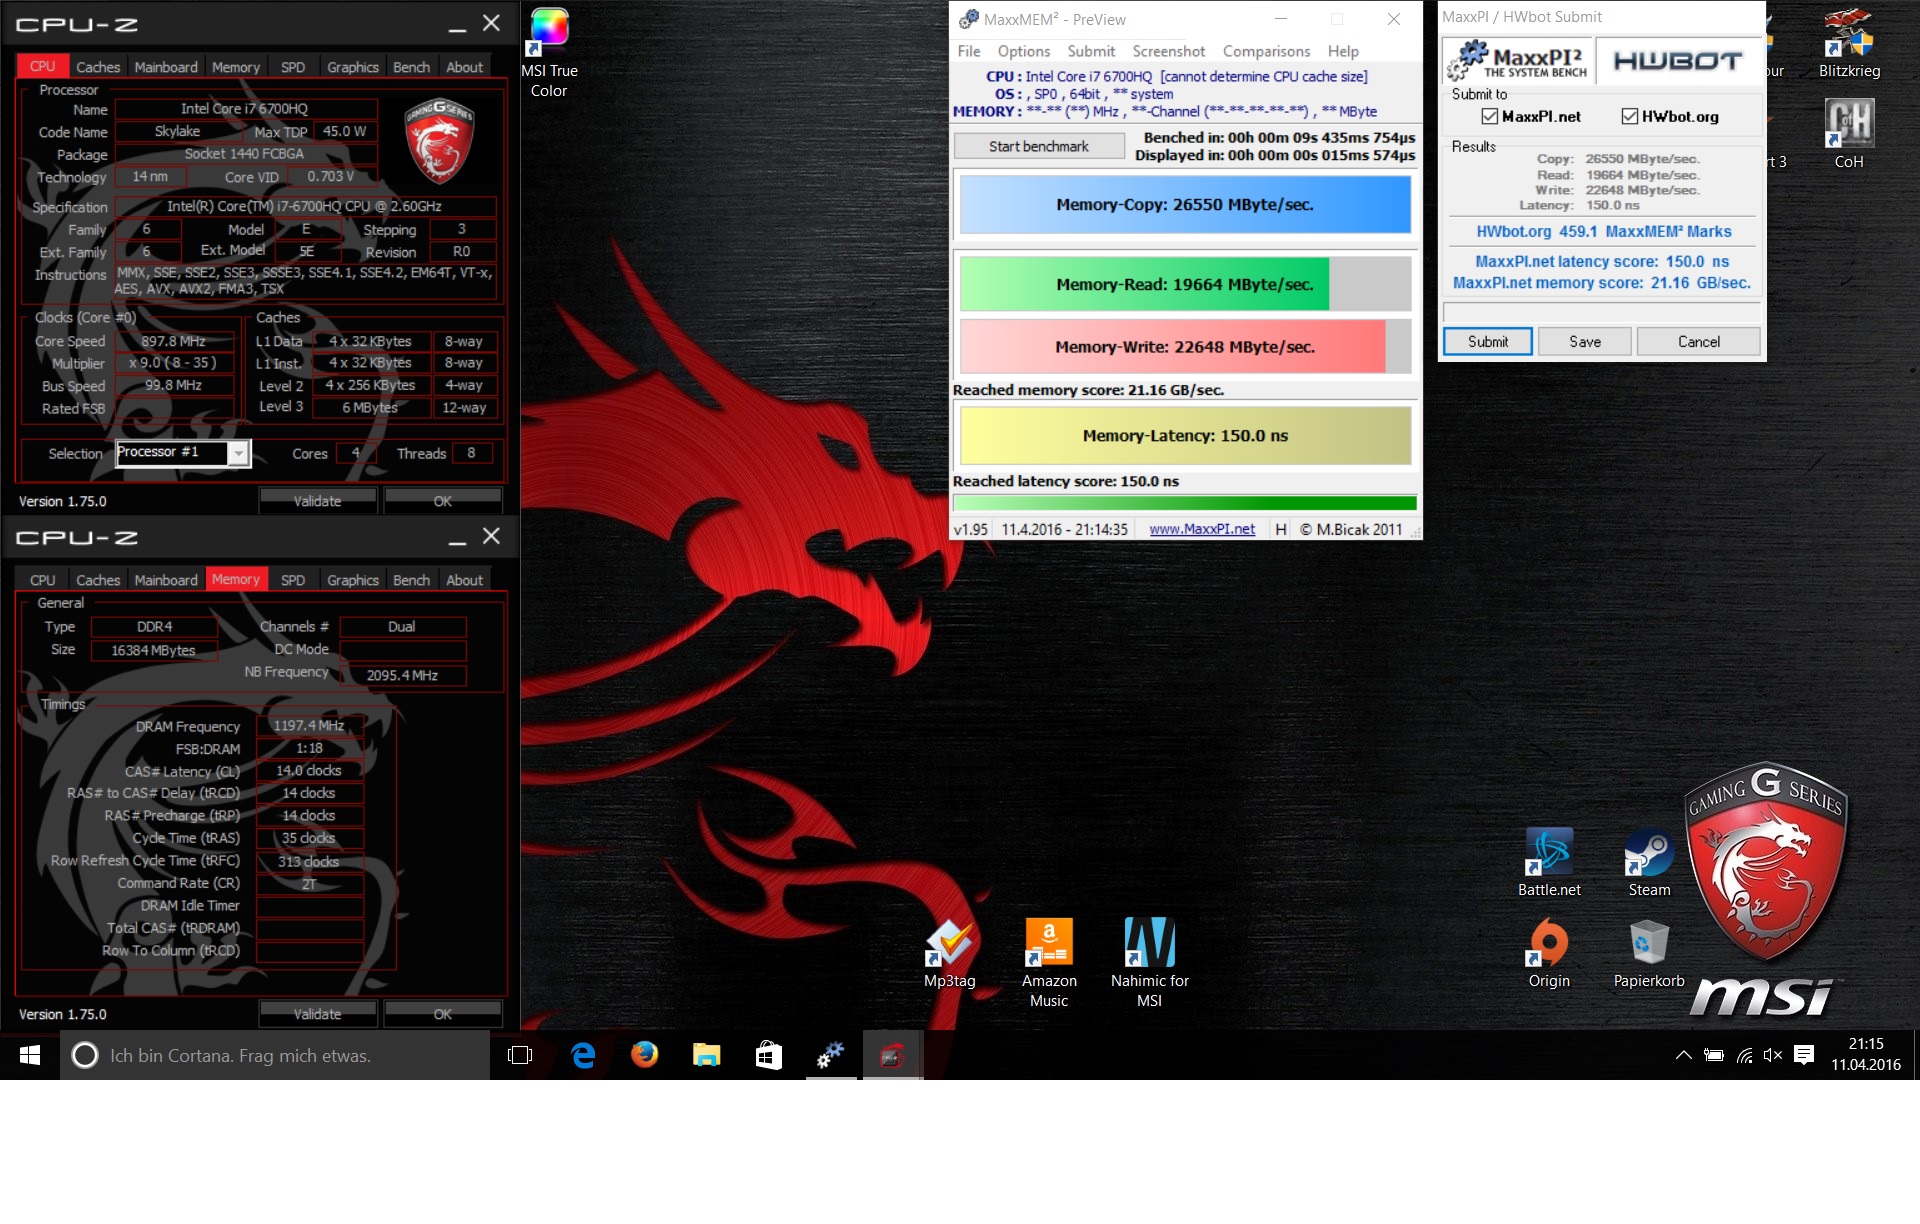Image resolution: width=1920 pixels, height=1224 pixels.
Task: Click the Memory-Copy result bar
Action: (x=1185, y=204)
